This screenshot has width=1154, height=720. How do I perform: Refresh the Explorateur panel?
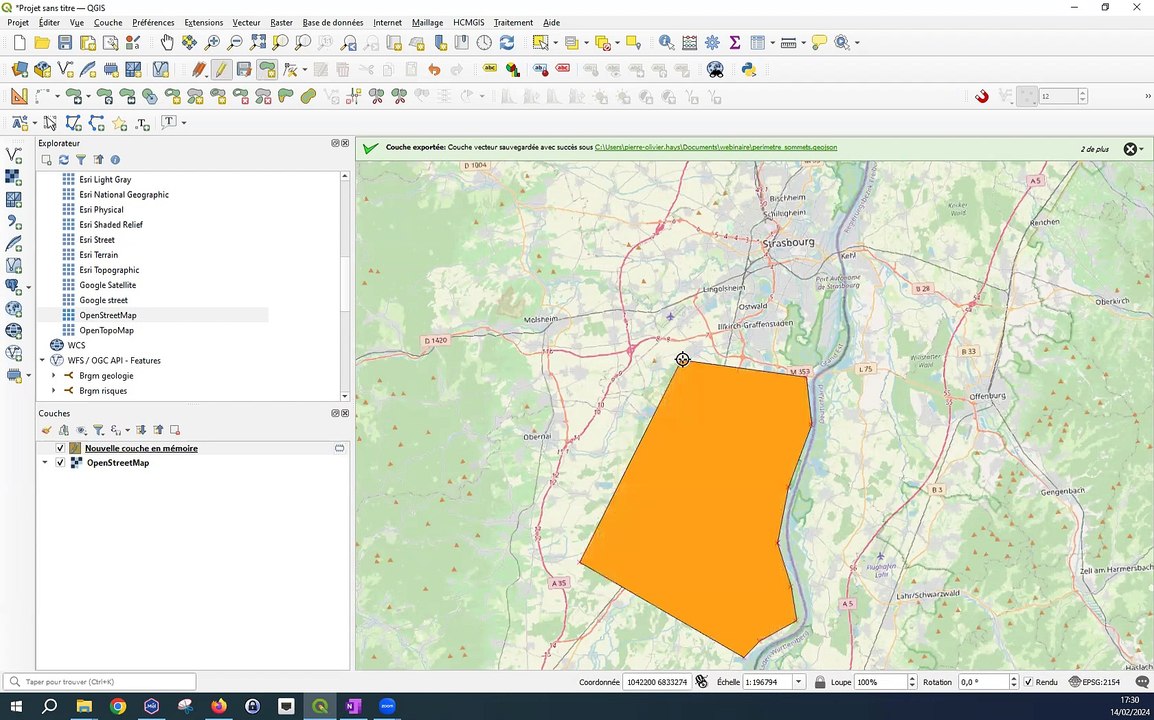click(x=63, y=160)
